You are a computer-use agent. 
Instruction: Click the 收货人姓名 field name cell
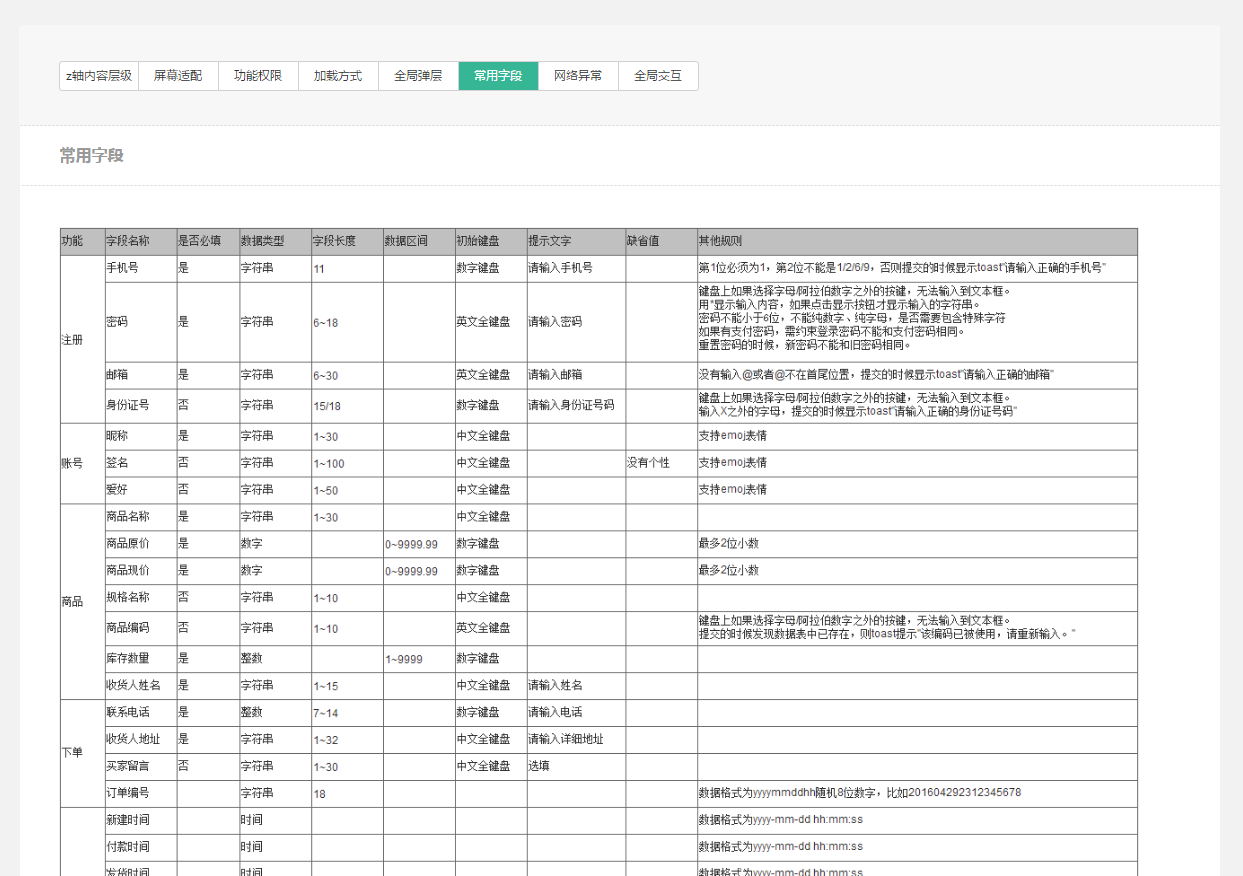pyautogui.click(x=140, y=686)
